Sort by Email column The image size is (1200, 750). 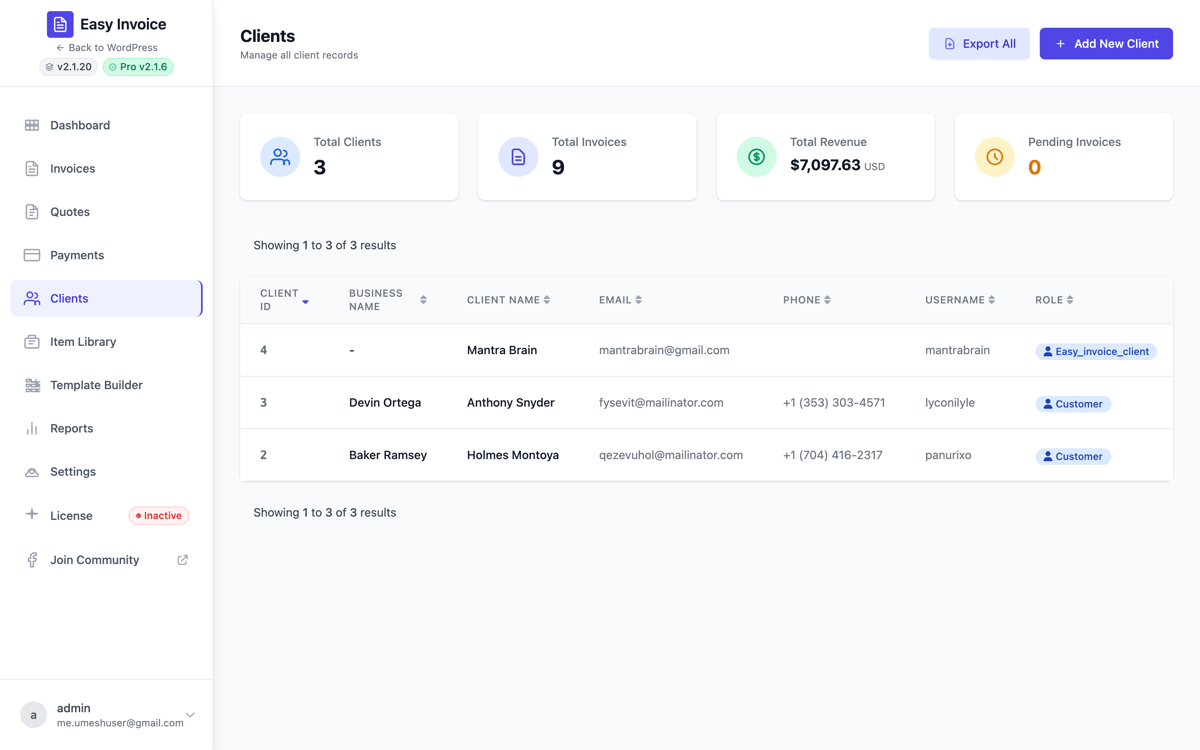tap(621, 300)
